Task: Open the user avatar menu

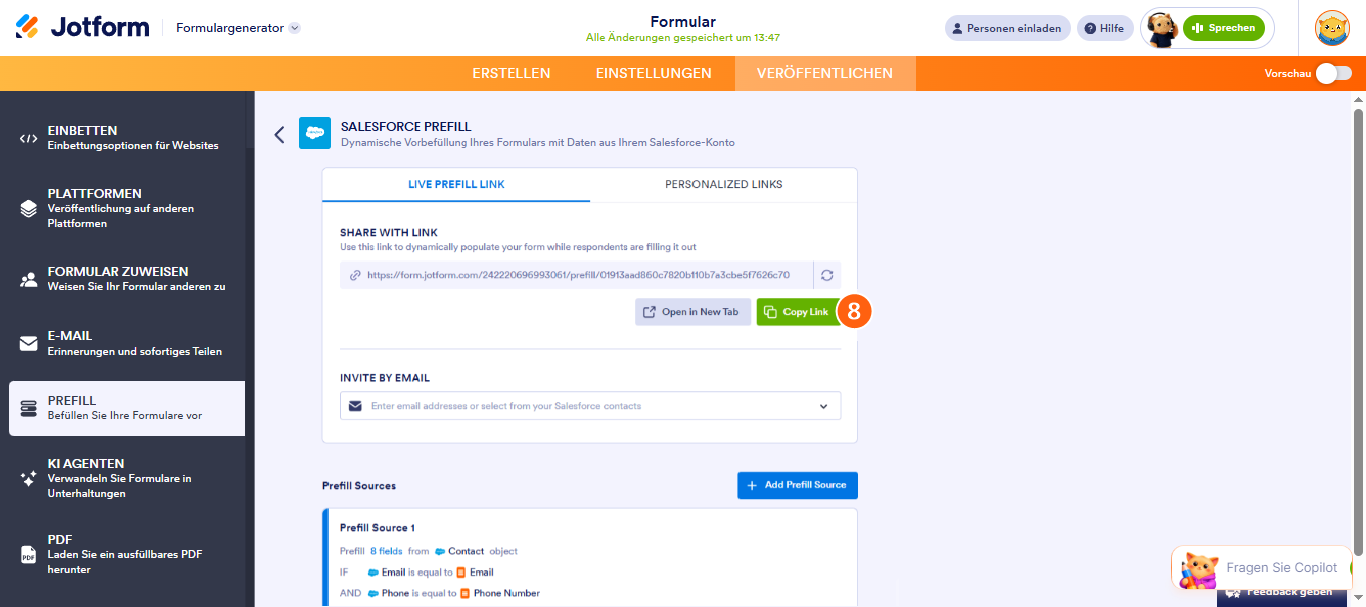Action: coord(1332,28)
